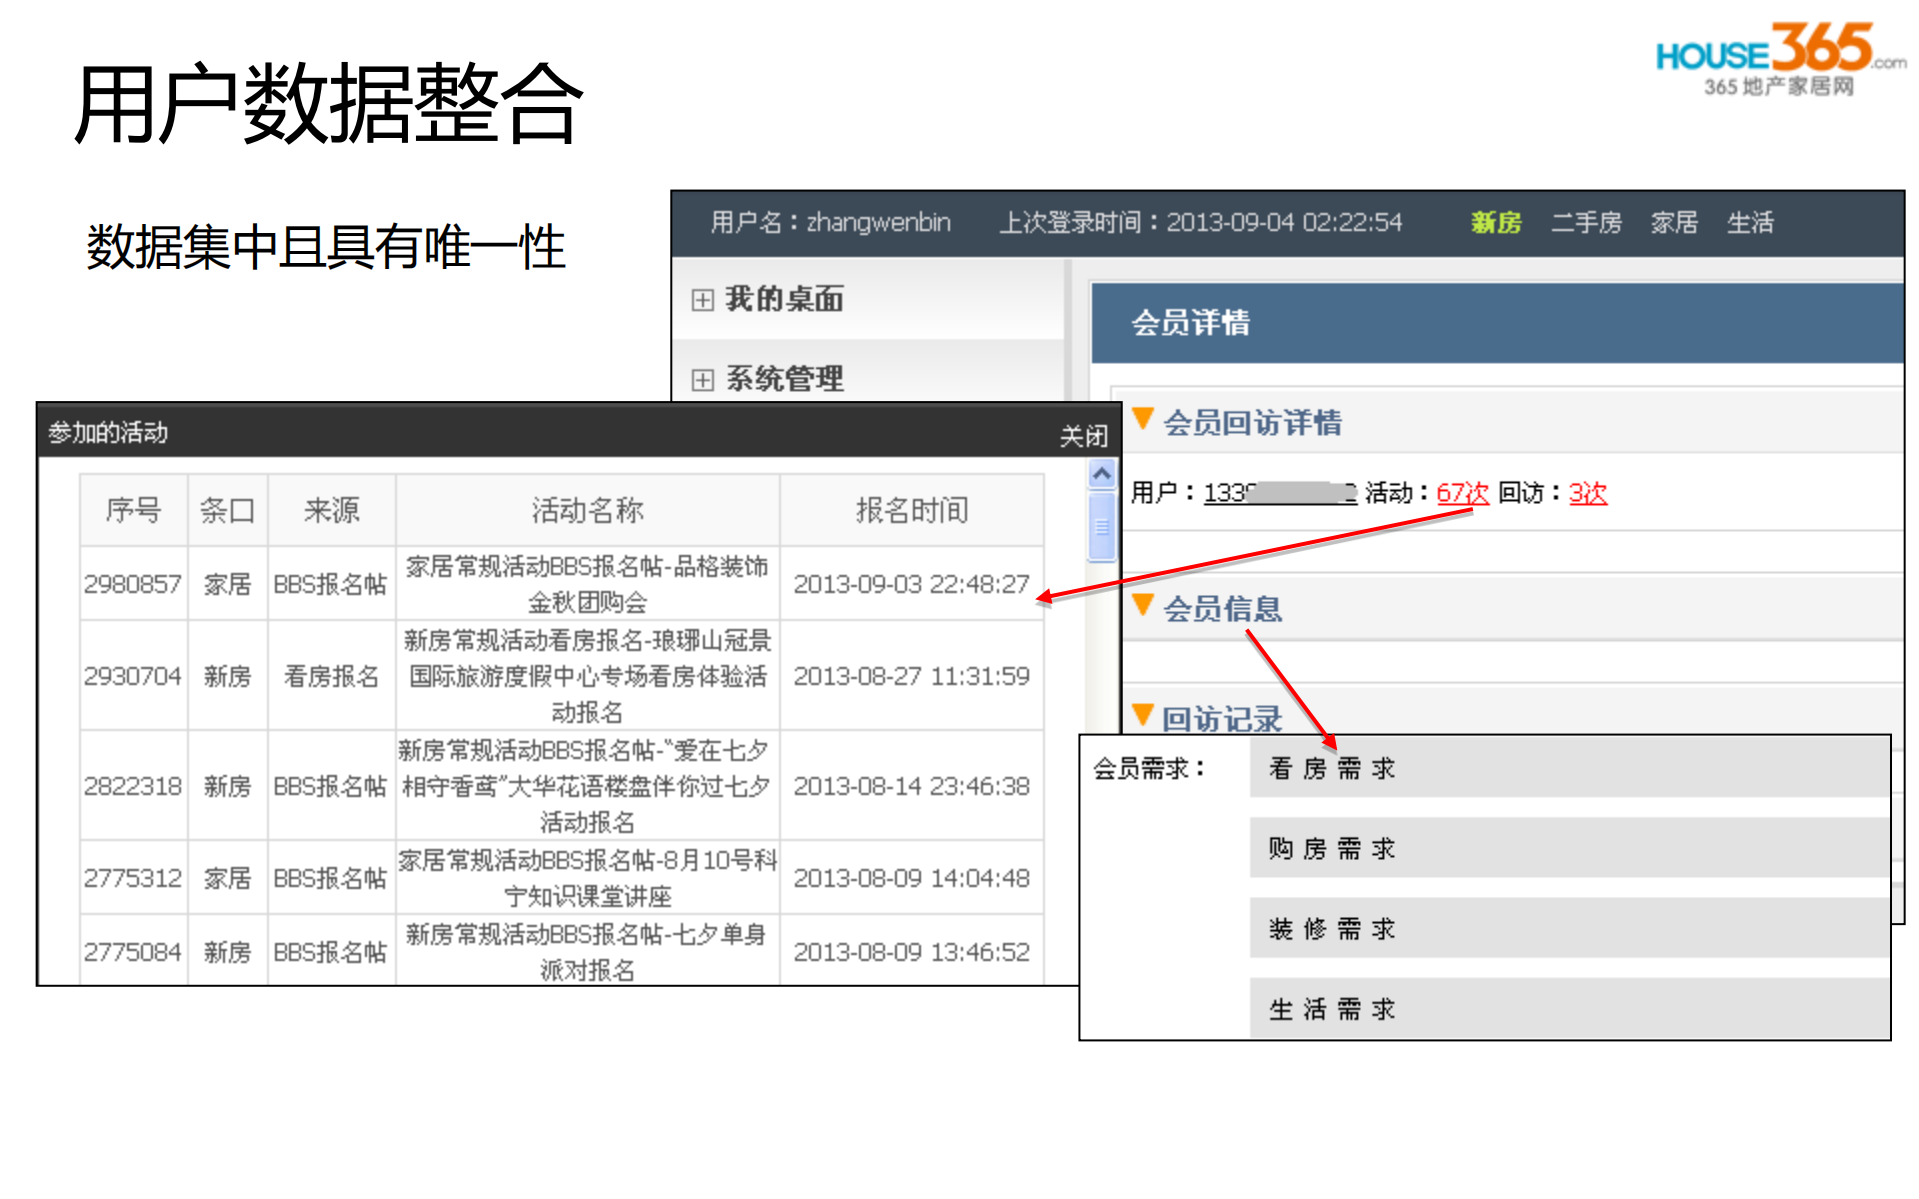The image size is (1919, 1199).
Task: Open the 3次 回访 link
Action: [x=1590, y=493]
